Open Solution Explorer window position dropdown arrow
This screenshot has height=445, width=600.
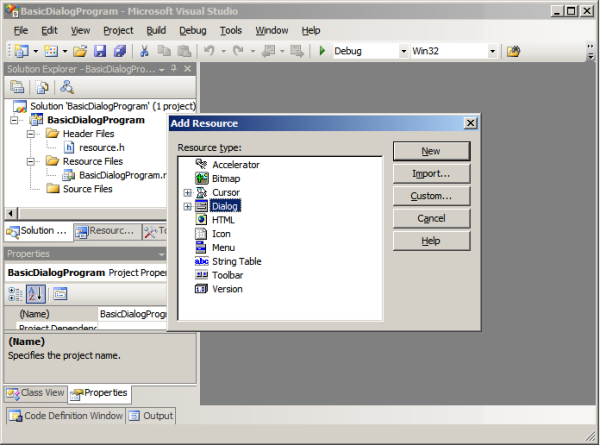click(161, 70)
